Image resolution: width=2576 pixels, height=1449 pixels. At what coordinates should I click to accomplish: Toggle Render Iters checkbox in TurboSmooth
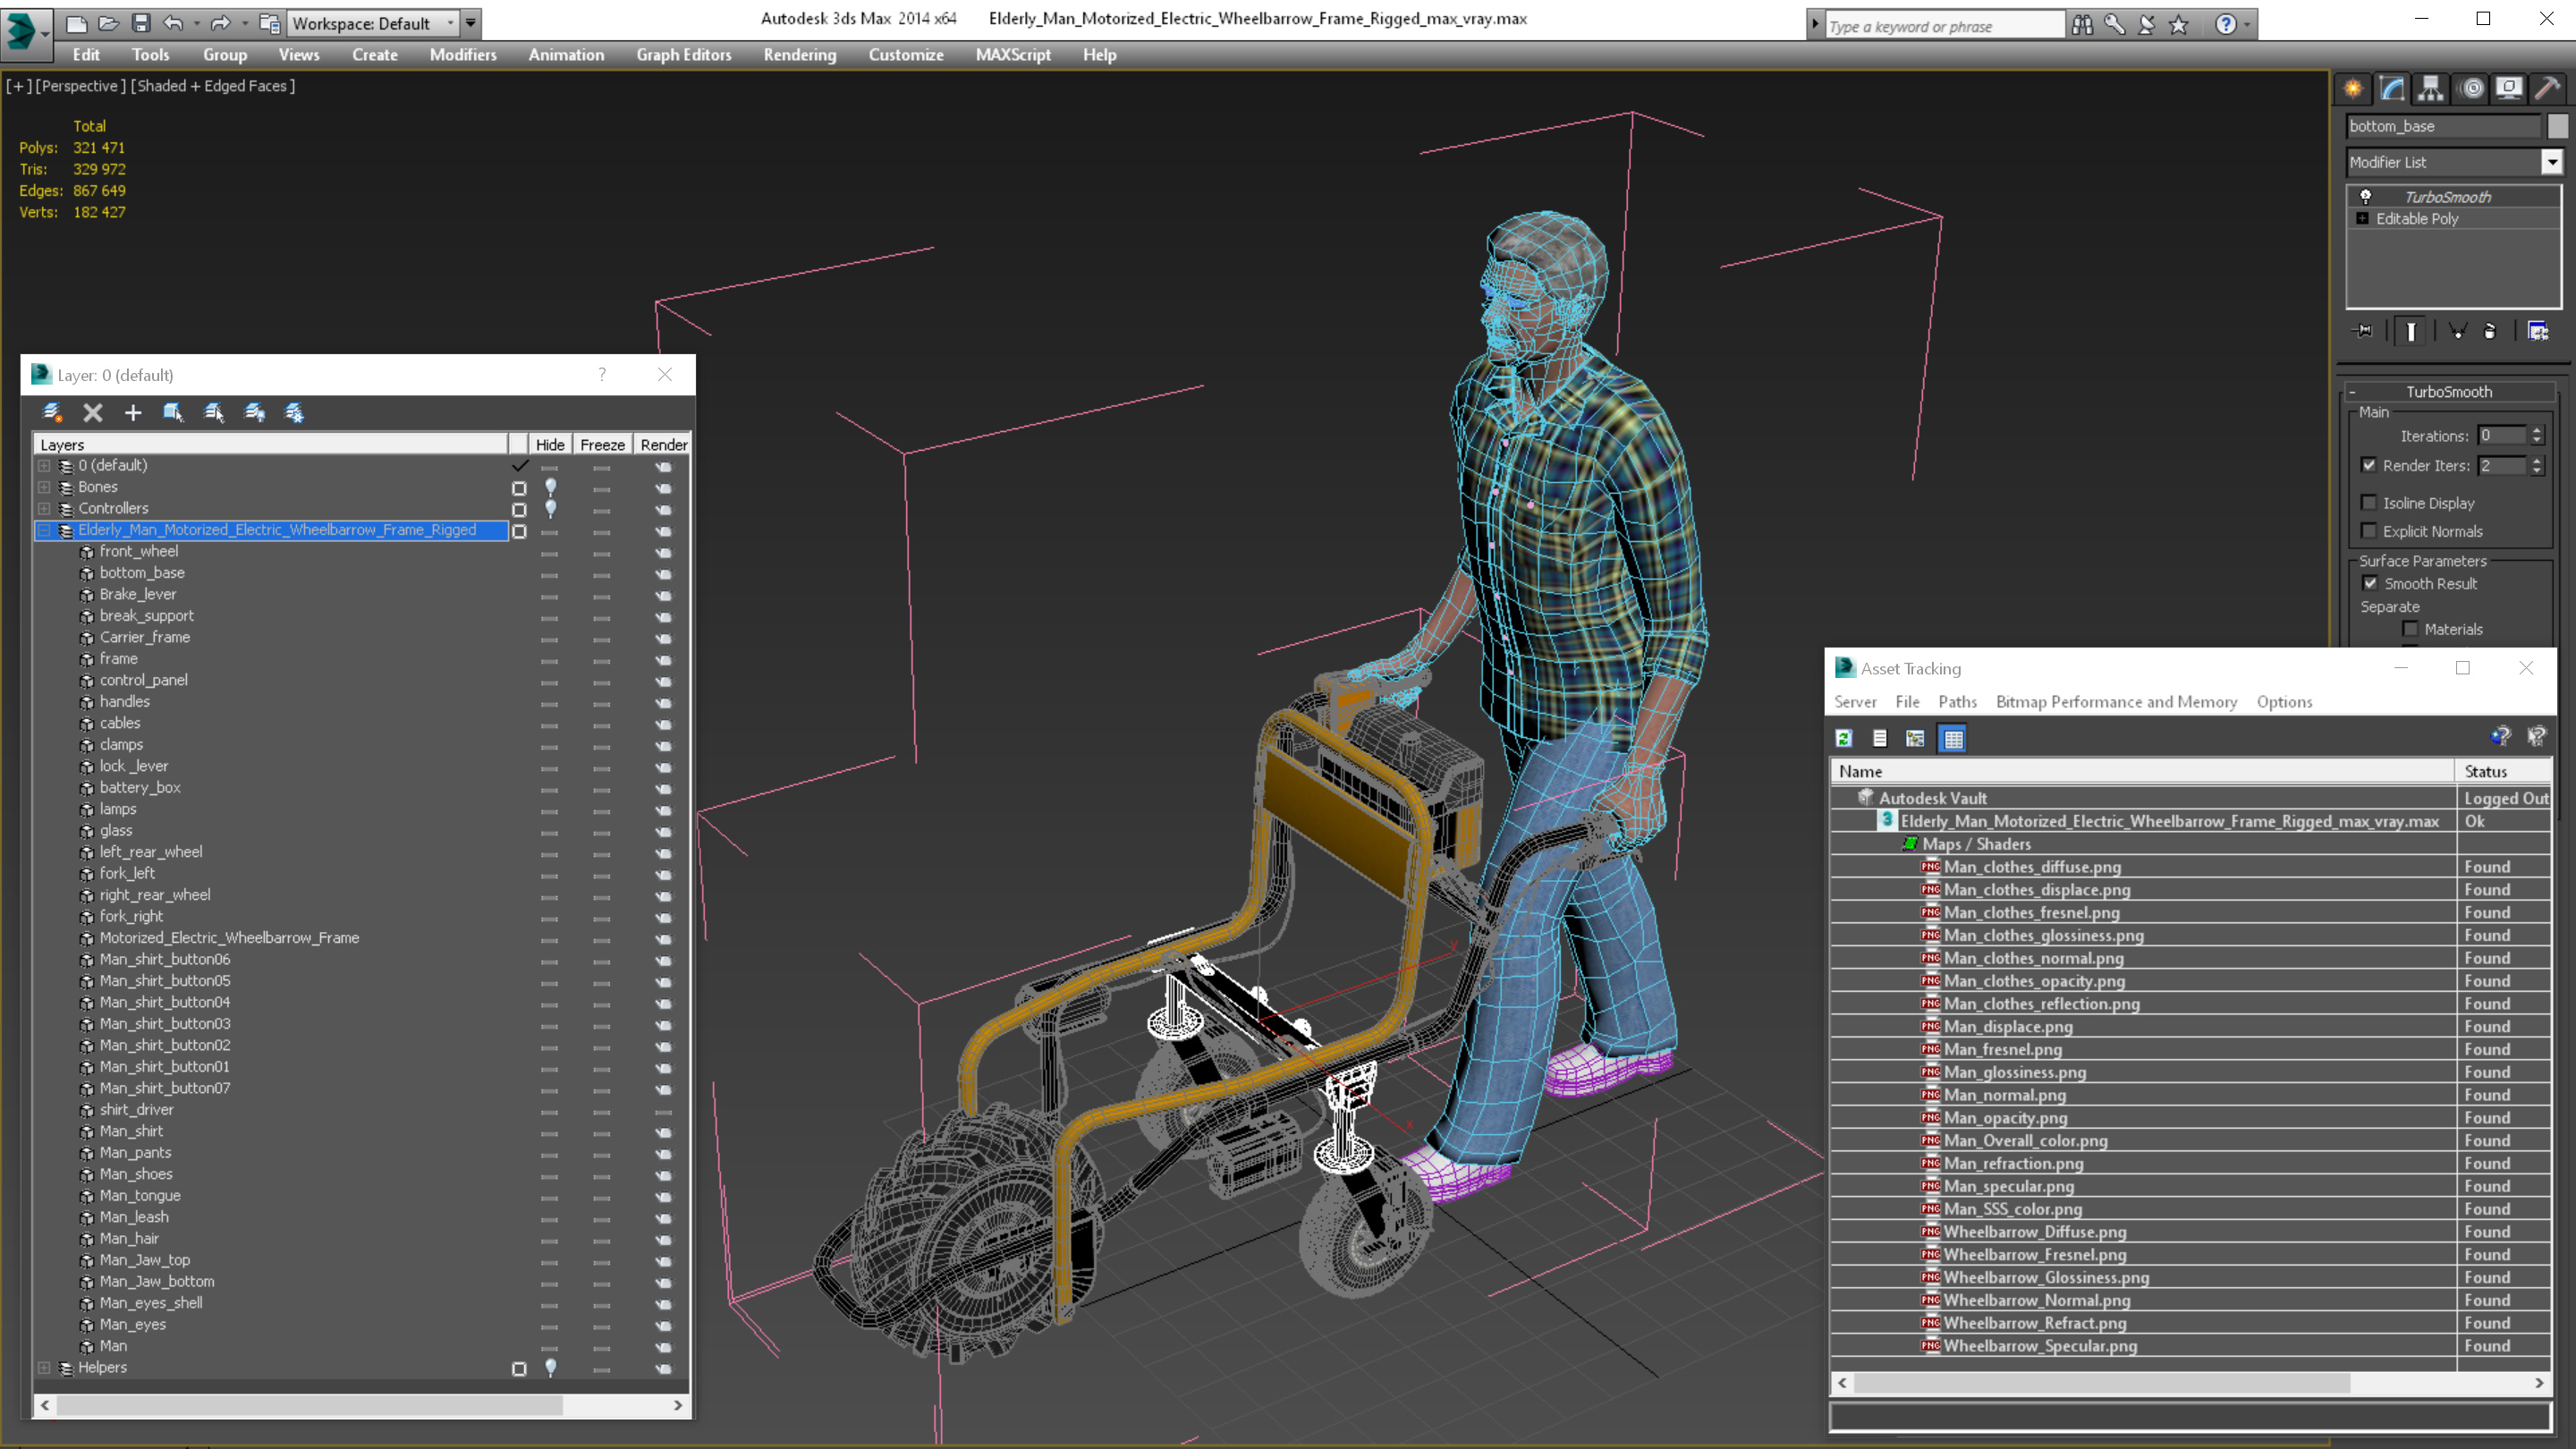(2369, 465)
